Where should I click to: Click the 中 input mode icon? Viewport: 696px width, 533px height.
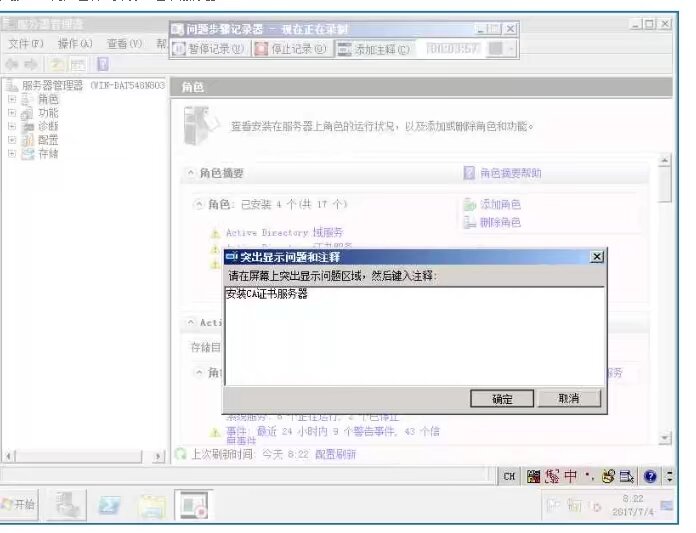coord(570,476)
